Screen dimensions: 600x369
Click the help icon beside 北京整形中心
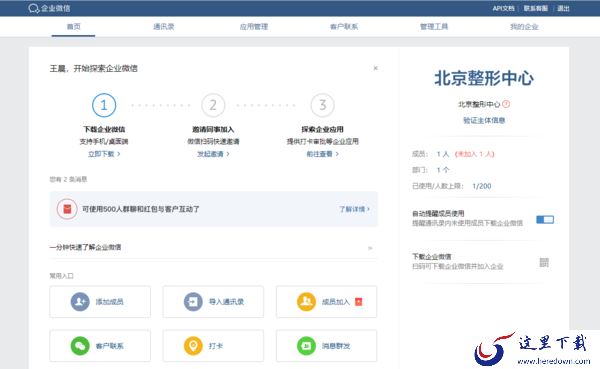[506, 104]
